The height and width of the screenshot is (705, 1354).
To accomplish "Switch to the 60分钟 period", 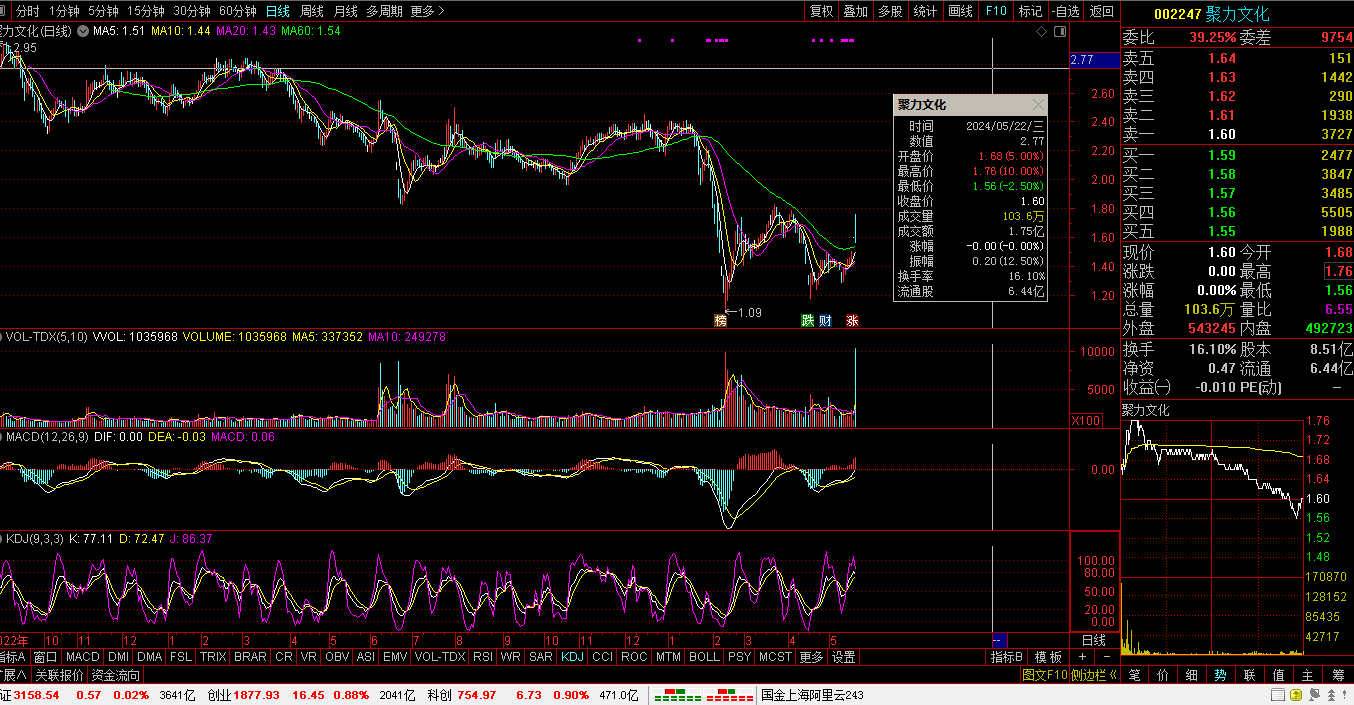I will pyautogui.click(x=238, y=11).
